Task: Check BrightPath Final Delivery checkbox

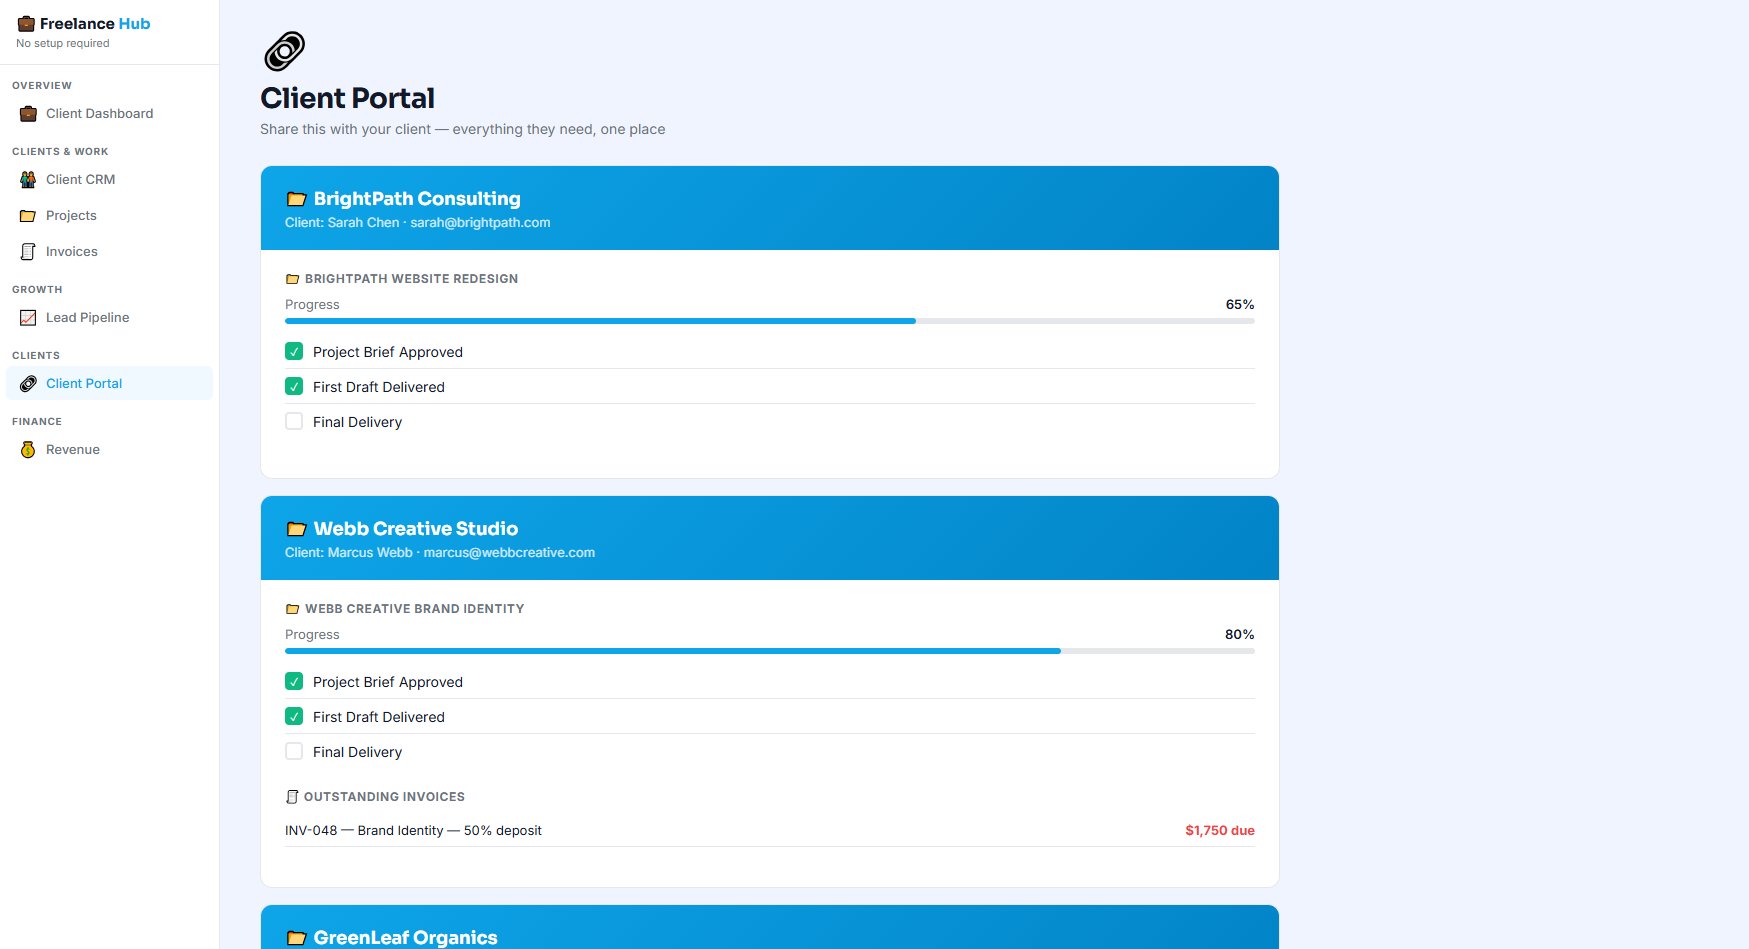Action: [x=294, y=422]
